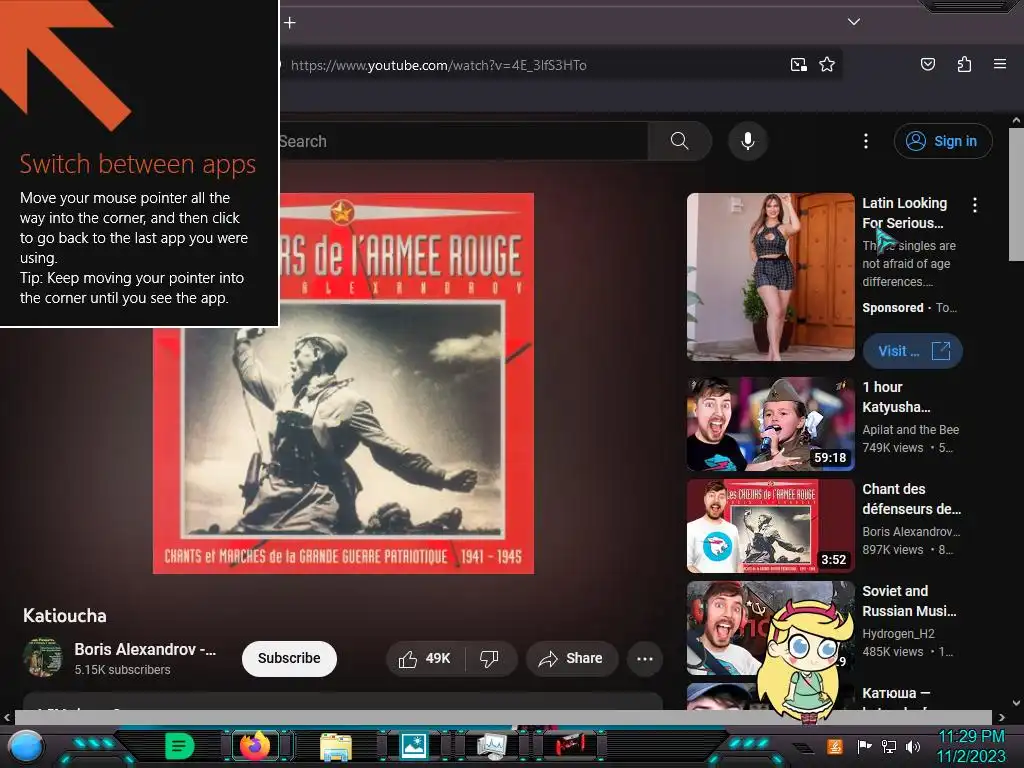
Task: Play the Soviet and Russian Music thumbnail
Action: pyautogui.click(x=771, y=628)
